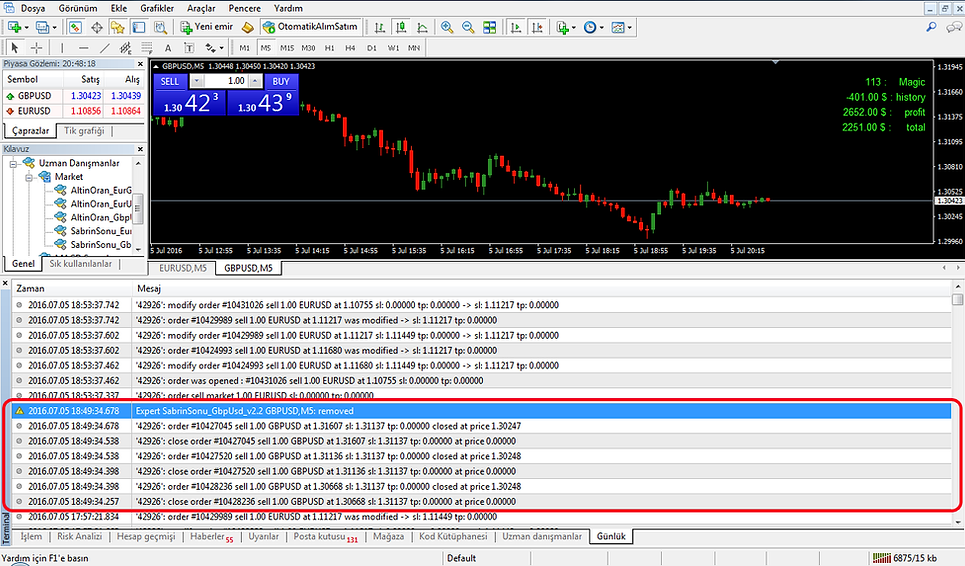This screenshot has height=566, width=965.
Task: Open the Grafikler menu
Action: pos(157,8)
